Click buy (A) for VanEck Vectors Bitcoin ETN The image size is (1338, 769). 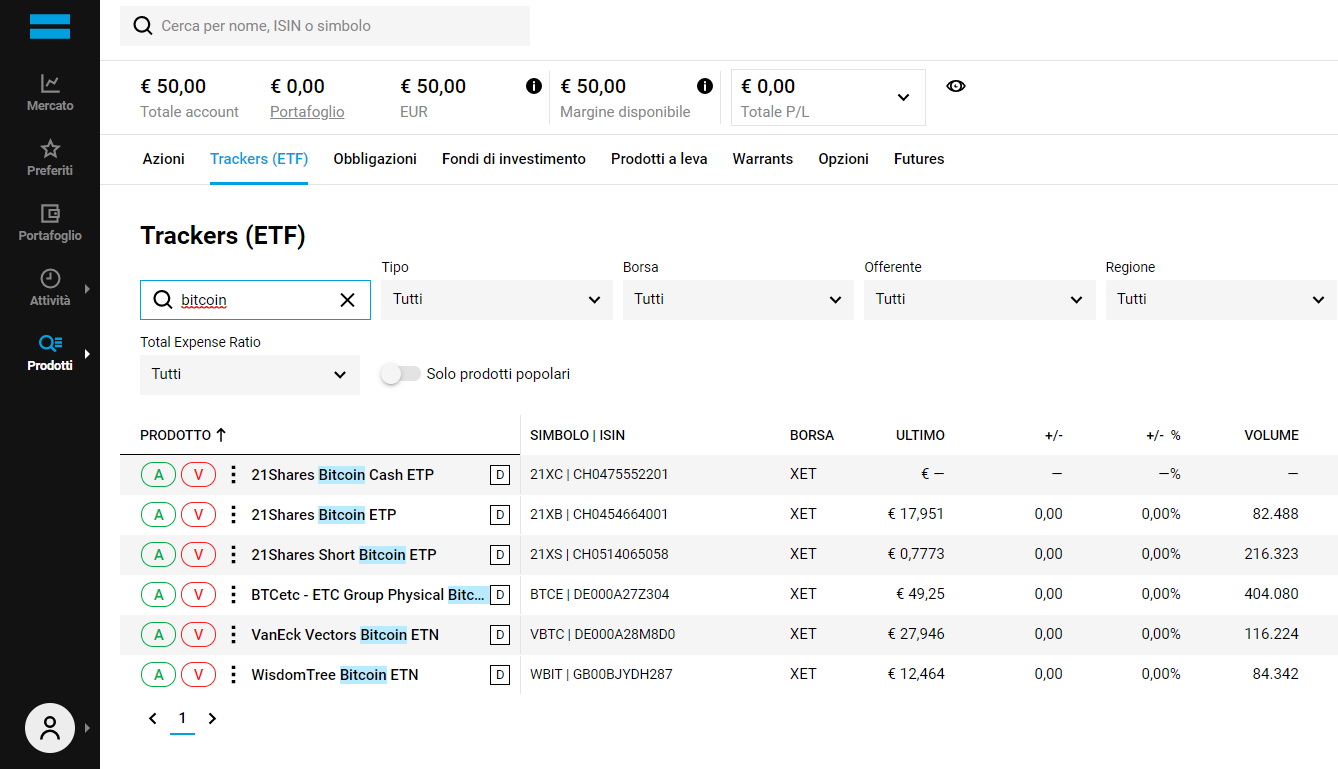(x=158, y=635)
